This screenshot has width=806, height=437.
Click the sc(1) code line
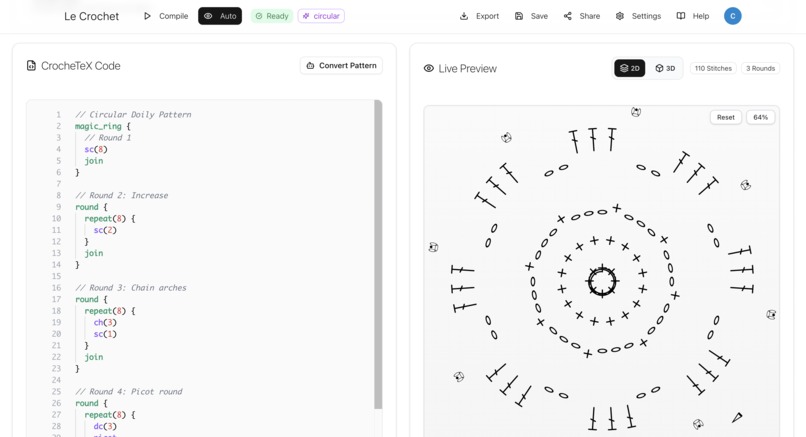pos(105,334)
